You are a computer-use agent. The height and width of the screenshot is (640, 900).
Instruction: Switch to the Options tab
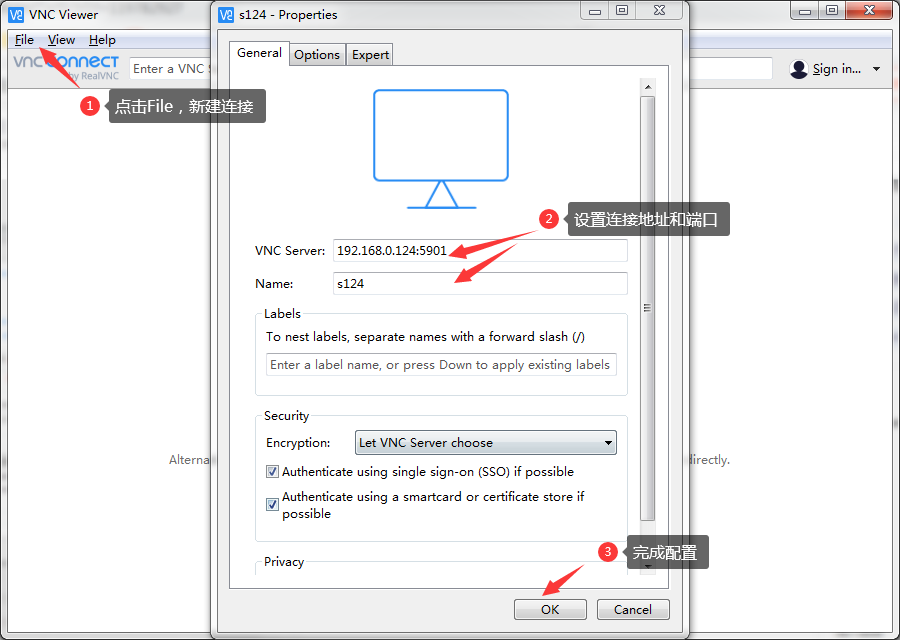[x=317, y=55]
